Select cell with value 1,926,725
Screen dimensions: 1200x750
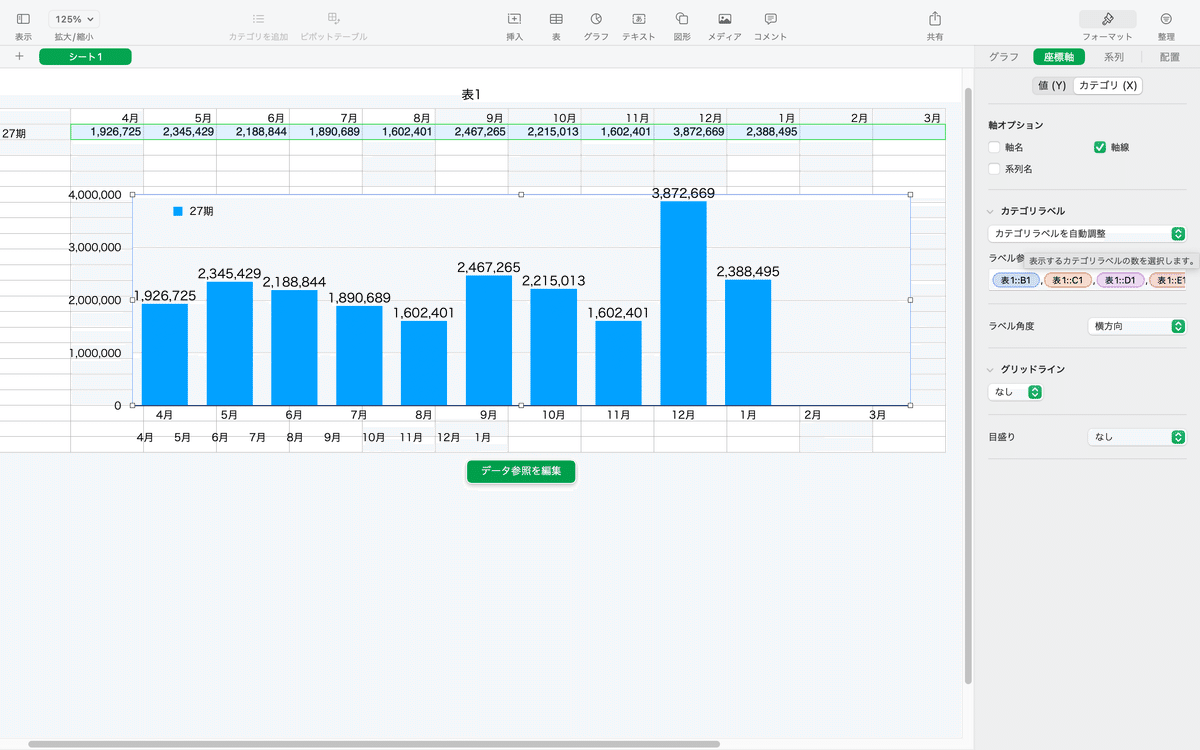107,131
